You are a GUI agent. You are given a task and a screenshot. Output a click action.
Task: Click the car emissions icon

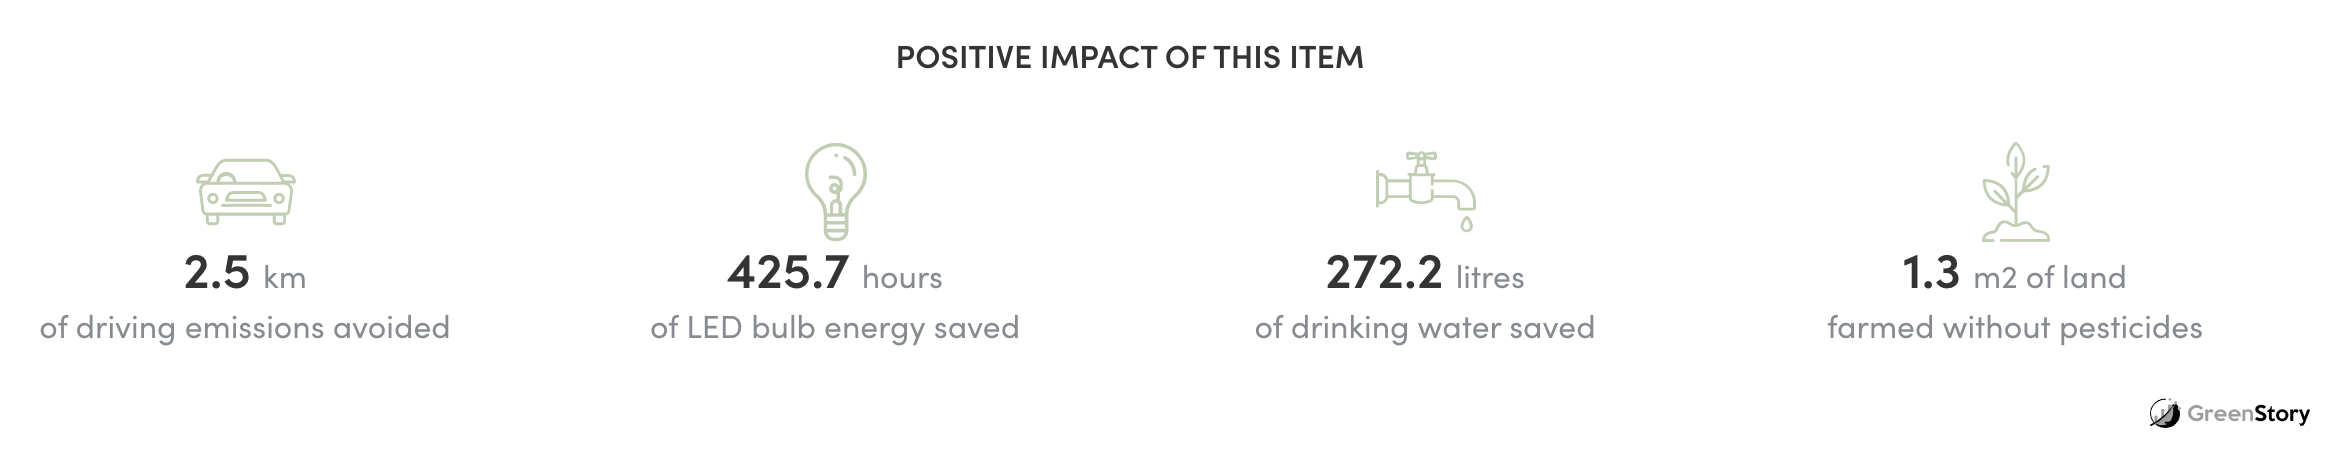[x=245, y=191]
